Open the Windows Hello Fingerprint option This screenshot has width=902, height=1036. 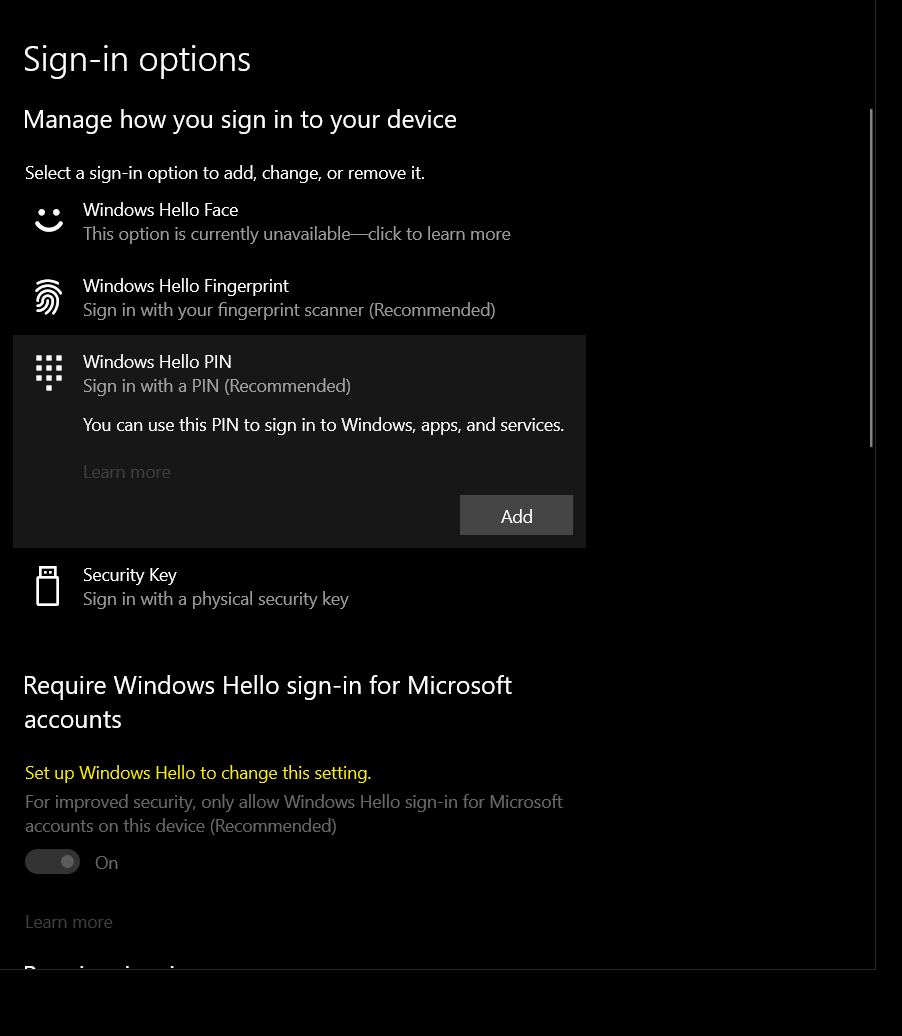[299, 297]
